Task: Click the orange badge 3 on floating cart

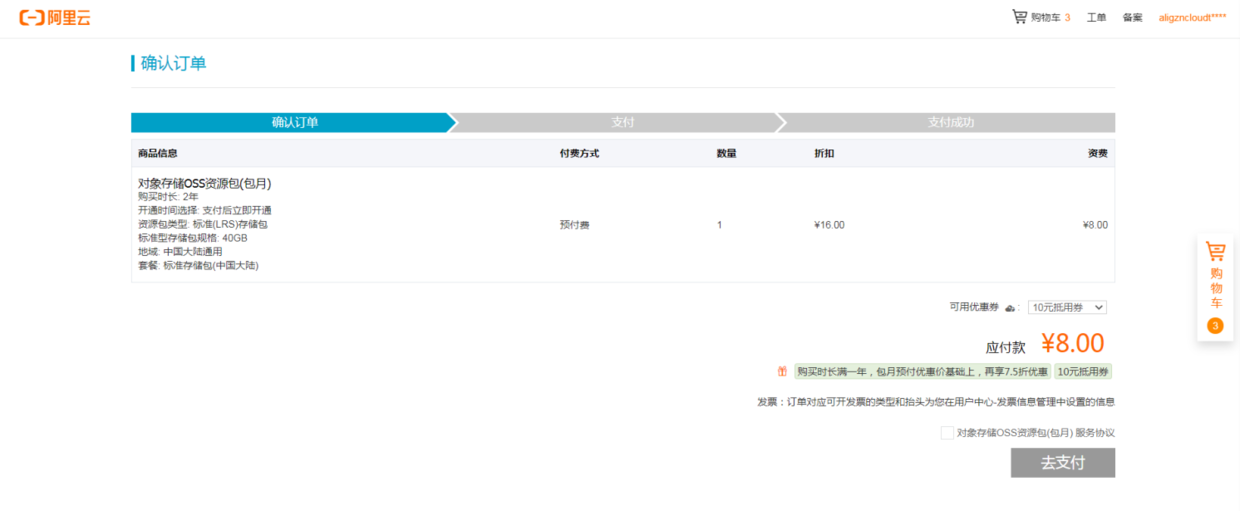Action: click(x=1215, y=325)
